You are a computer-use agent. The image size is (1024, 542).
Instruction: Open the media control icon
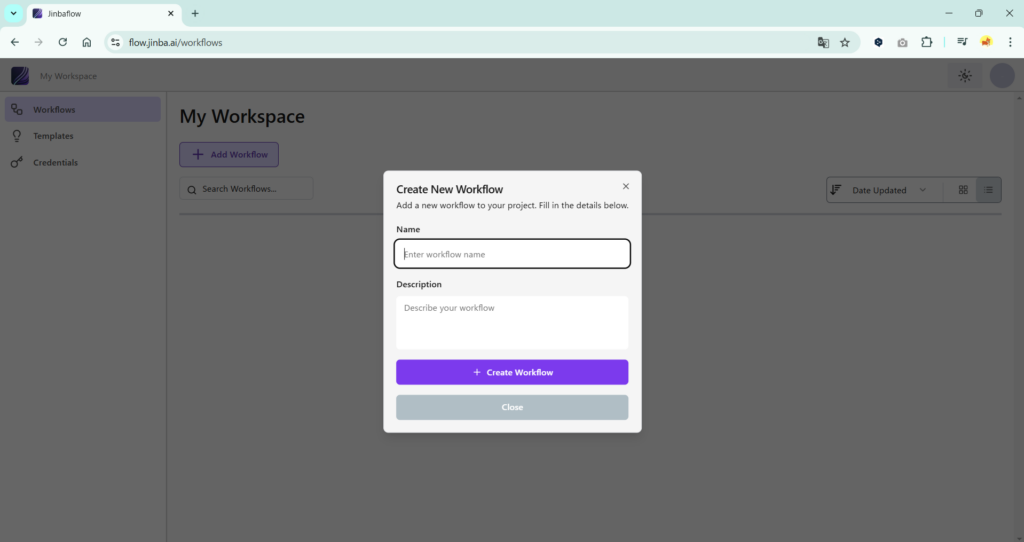pyautogui.click(x=962, y=42)
